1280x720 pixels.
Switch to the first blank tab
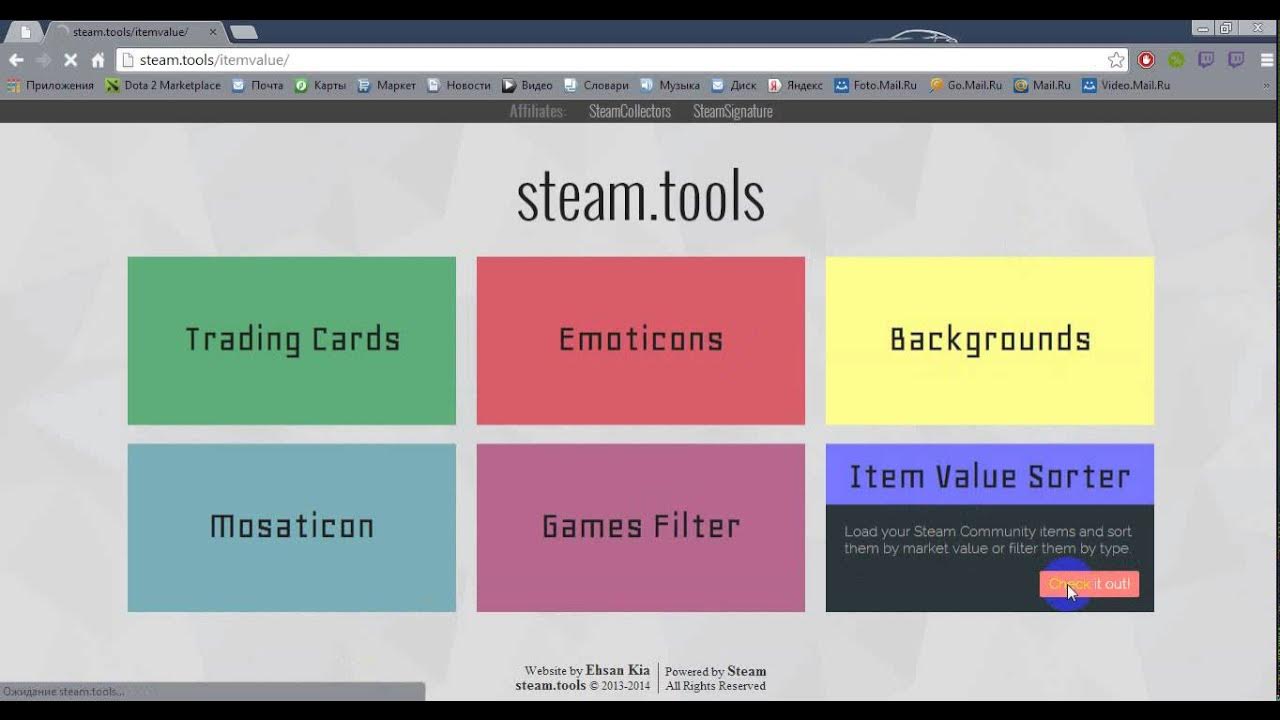25,32
